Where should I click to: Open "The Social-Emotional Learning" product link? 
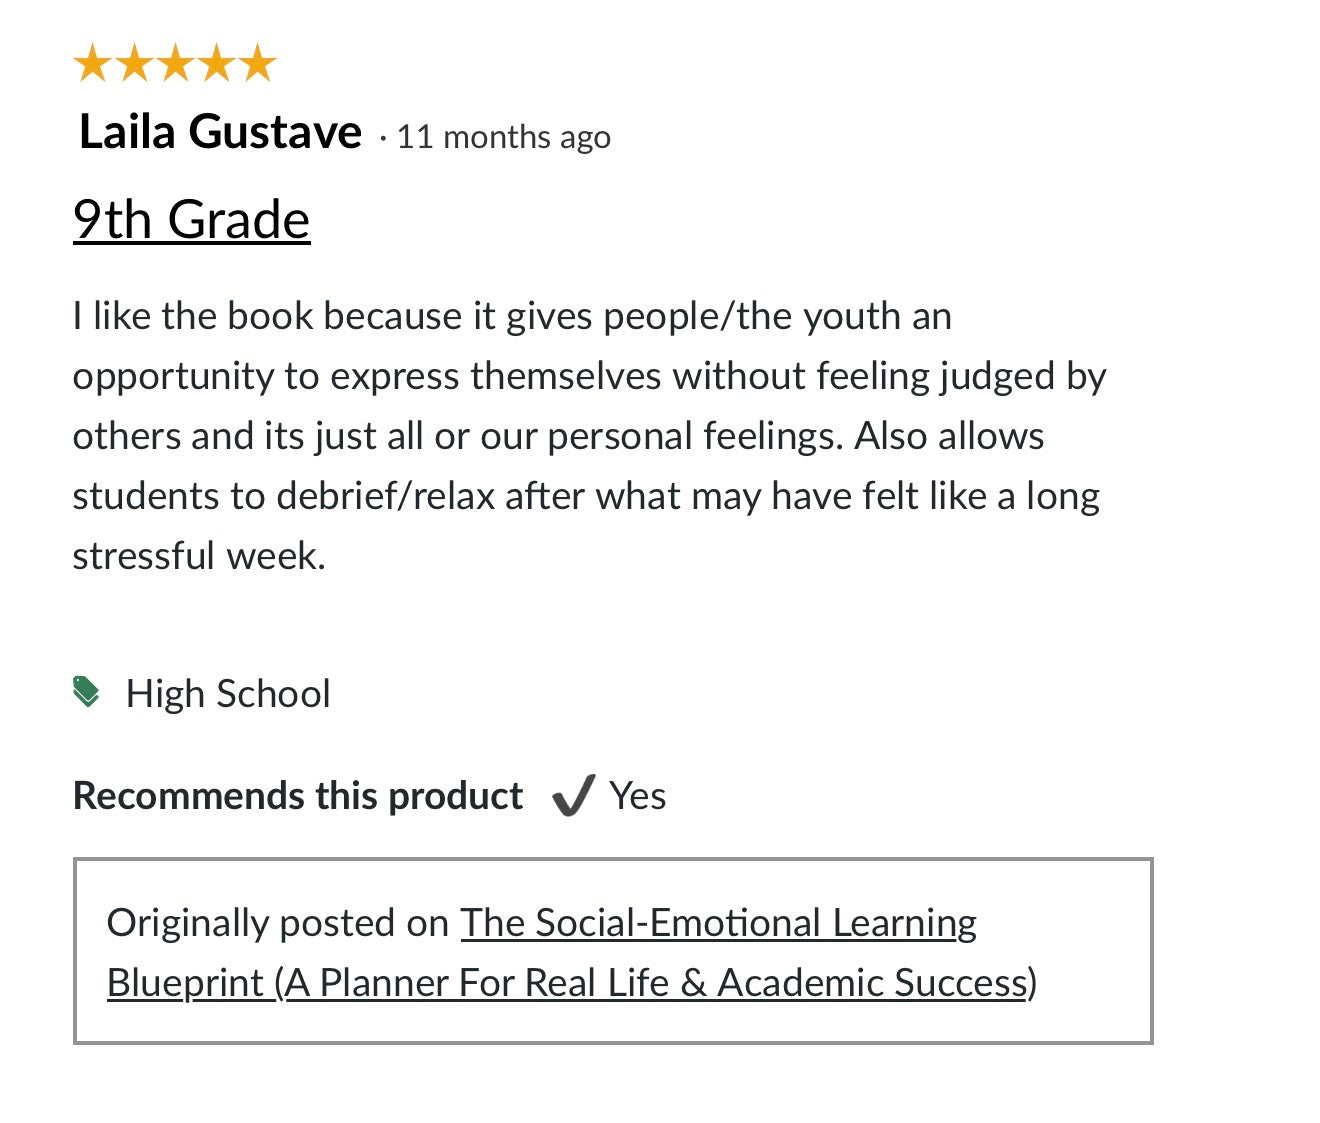(x=718, y=922)
